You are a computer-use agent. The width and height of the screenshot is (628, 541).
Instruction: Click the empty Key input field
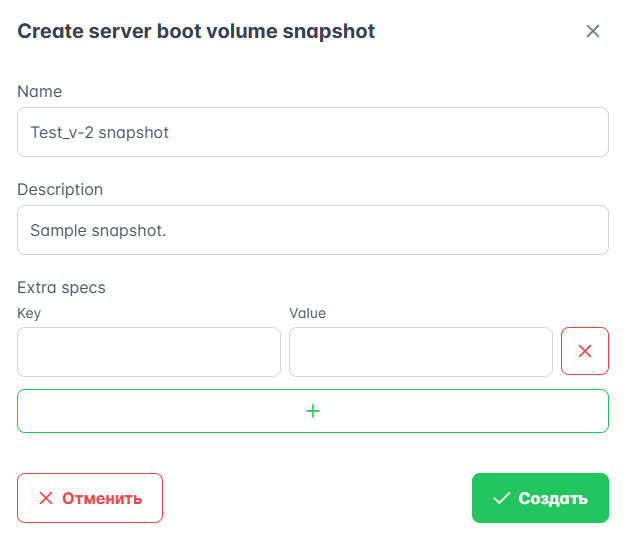[149, 352]
